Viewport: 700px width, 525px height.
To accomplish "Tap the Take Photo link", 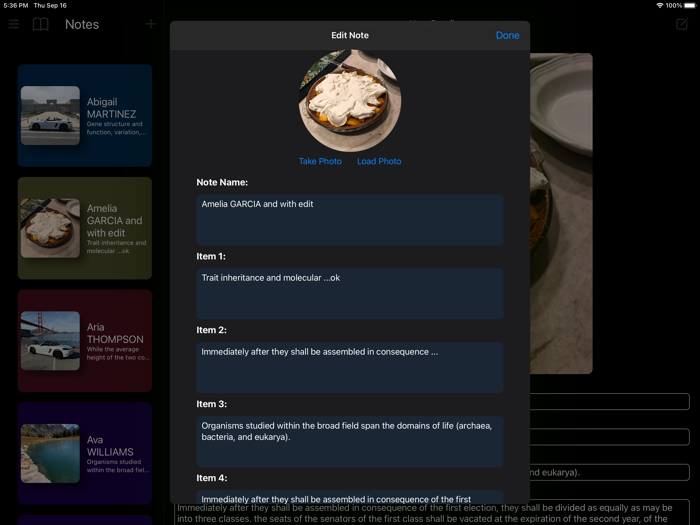I will pos(320,161).
